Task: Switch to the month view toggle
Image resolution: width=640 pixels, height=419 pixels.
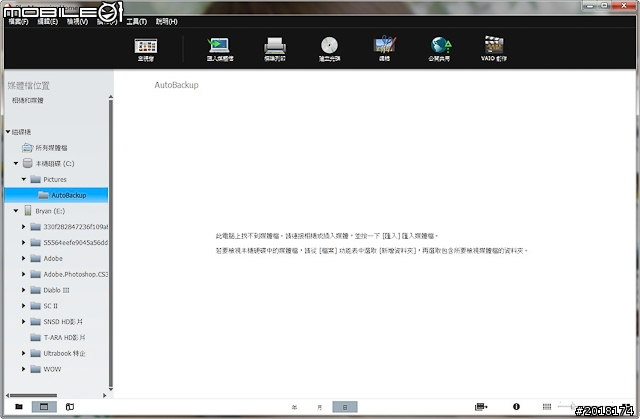Action: pos(319,407)
